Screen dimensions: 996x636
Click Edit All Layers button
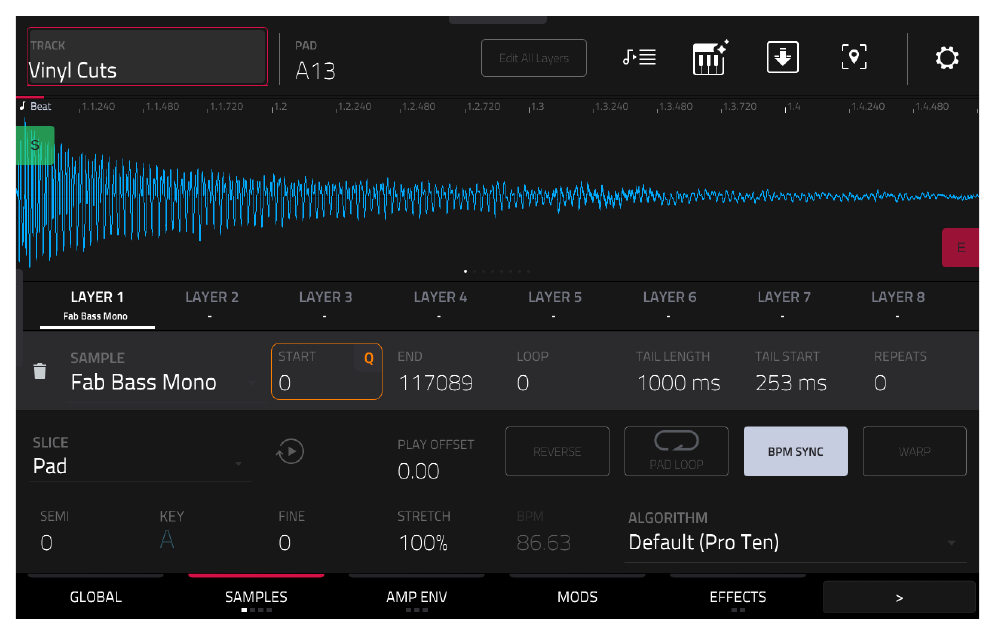click(534, 58)
